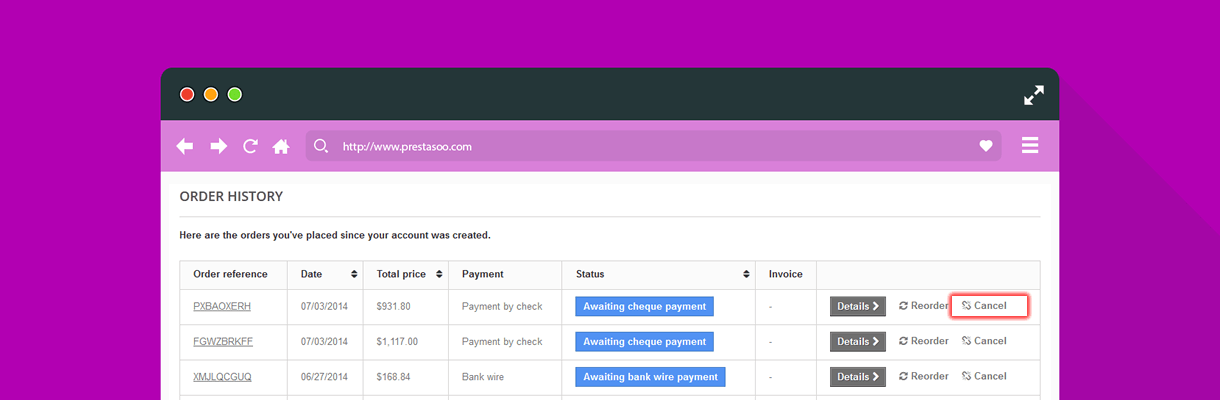This screenshot has height=400, width=1220.
Task: Select the 06/27/2014 date cell
Action: (326, 377)
